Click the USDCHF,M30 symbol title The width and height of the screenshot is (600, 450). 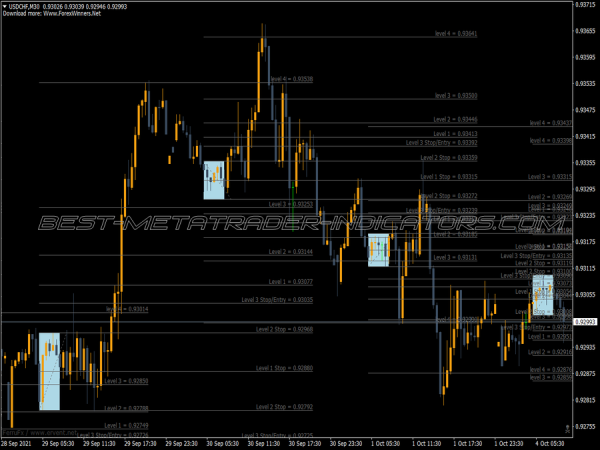(24, 7)
